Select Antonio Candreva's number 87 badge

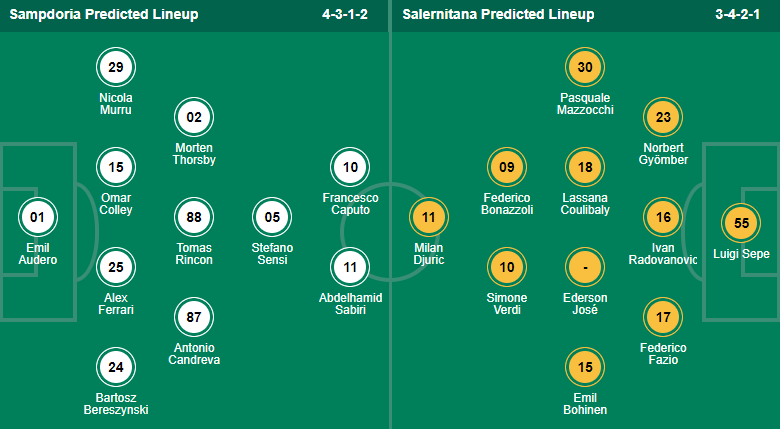(x=194, y=316)
